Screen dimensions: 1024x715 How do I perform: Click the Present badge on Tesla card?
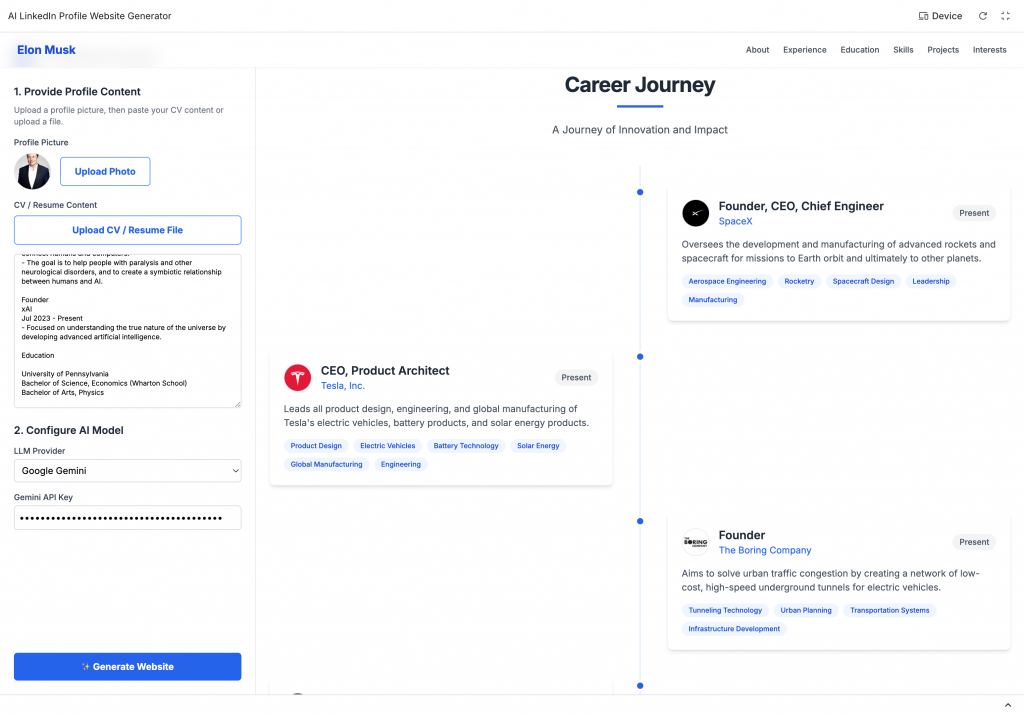tap(576, 377)
